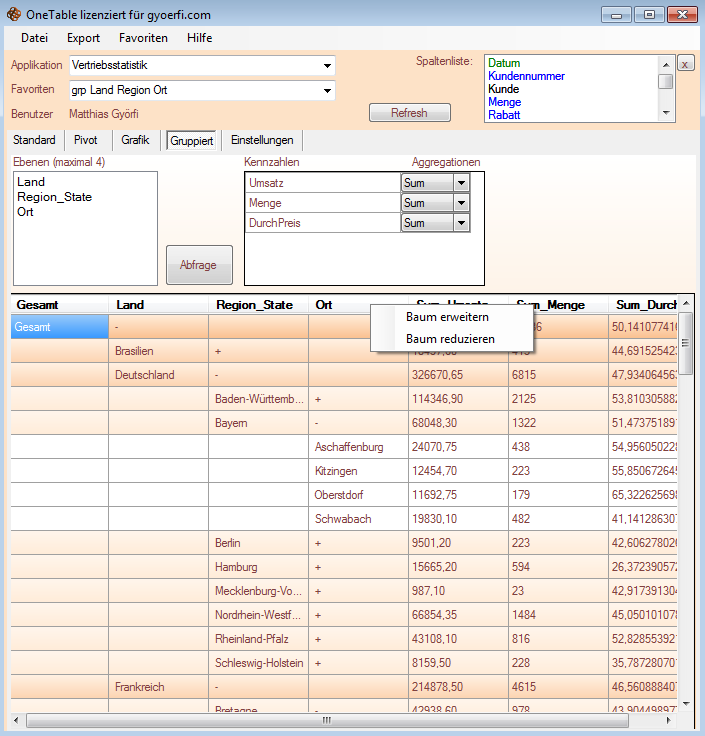Expand the Baden-Württemberg row plus sign

click(318, 399)
